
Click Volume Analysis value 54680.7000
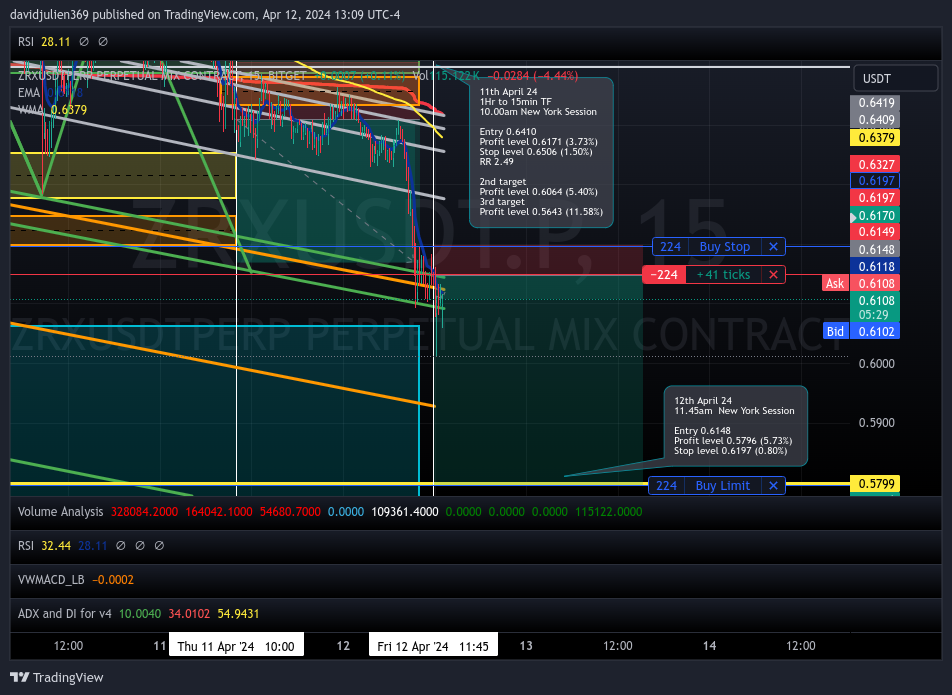(290, 512)
